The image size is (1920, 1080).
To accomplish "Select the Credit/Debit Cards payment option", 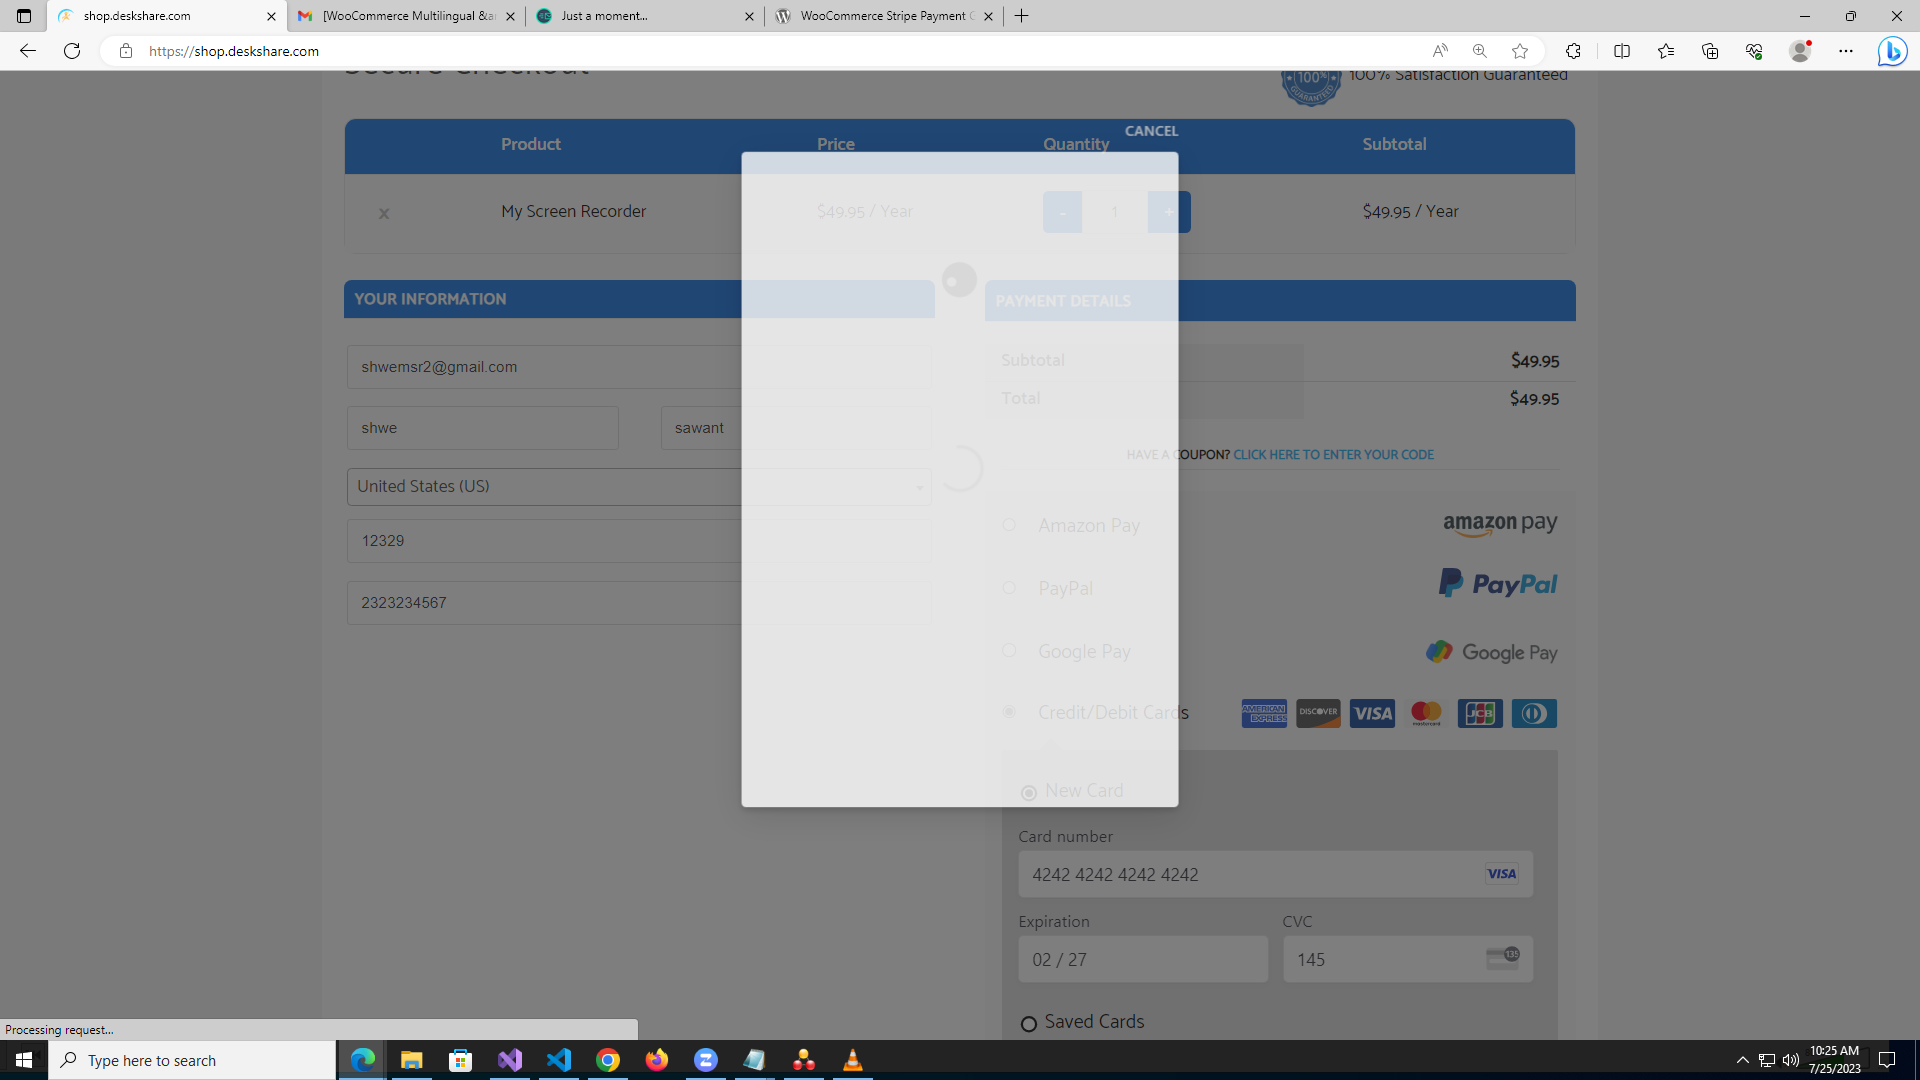I will [1009, 712].
